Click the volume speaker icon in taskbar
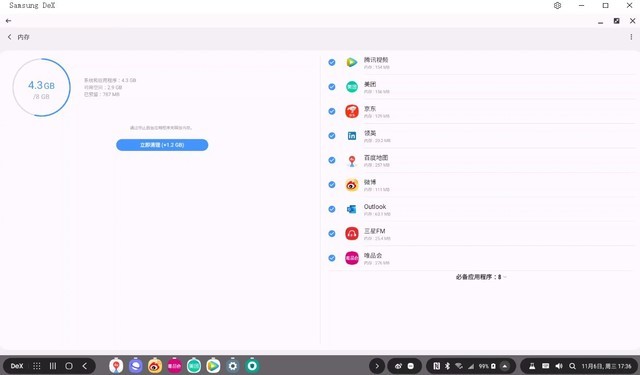 559,366
